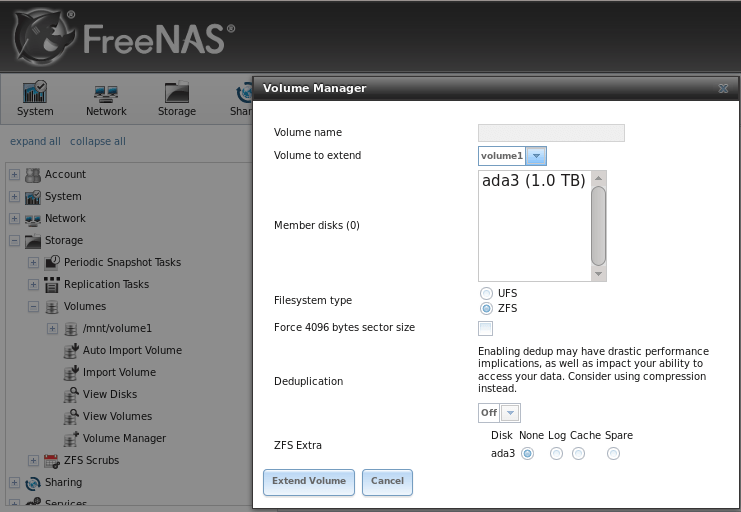Viewport: 741px width, 512px height.
Task: Click the Sharing tree icon
Action: [33, 483]
